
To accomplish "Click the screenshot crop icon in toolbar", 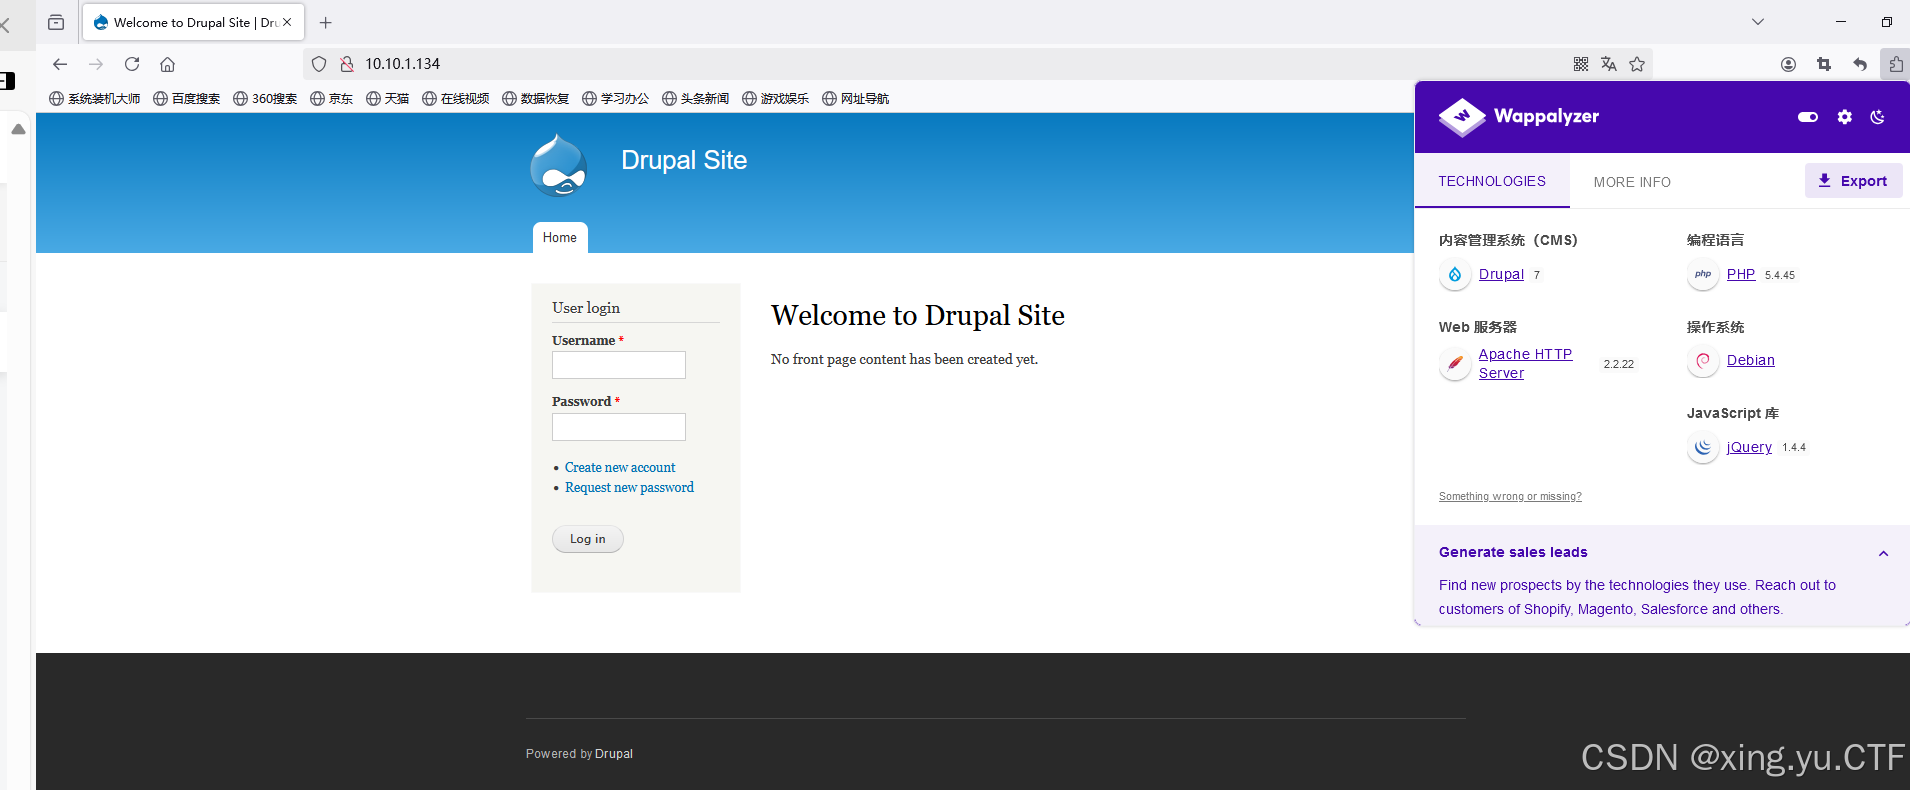I will [x=1824, y=64].
